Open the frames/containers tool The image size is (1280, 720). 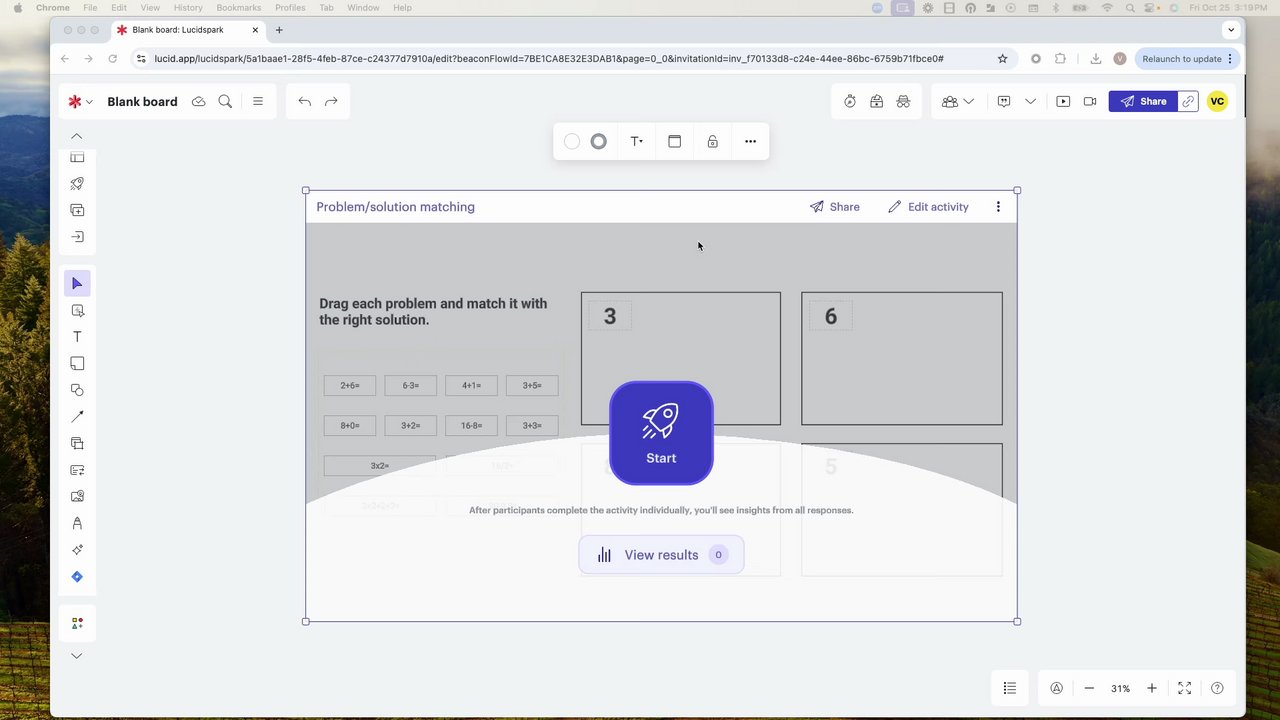(x=77, y=443)
